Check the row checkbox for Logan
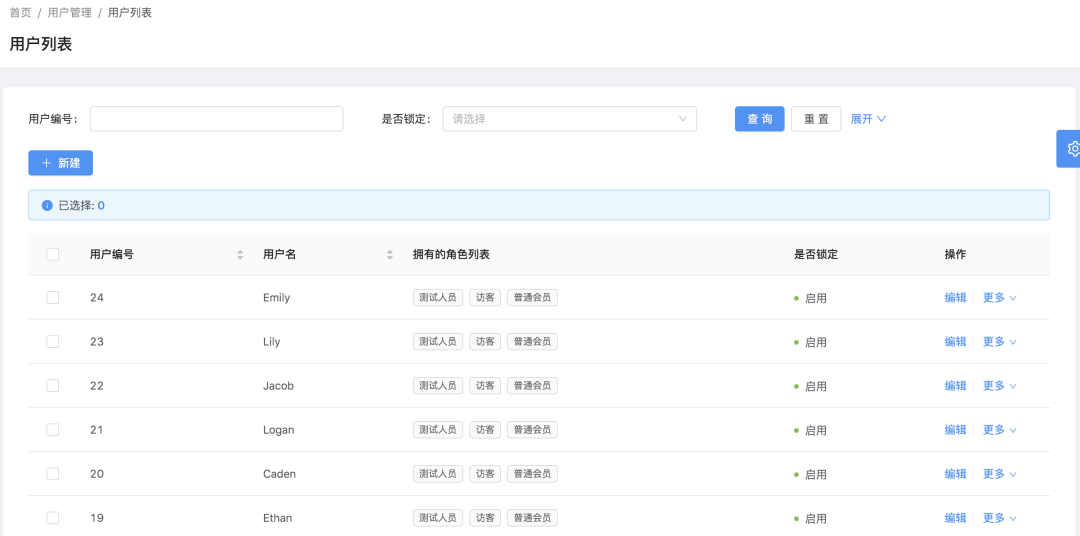 tap(52, 430)
